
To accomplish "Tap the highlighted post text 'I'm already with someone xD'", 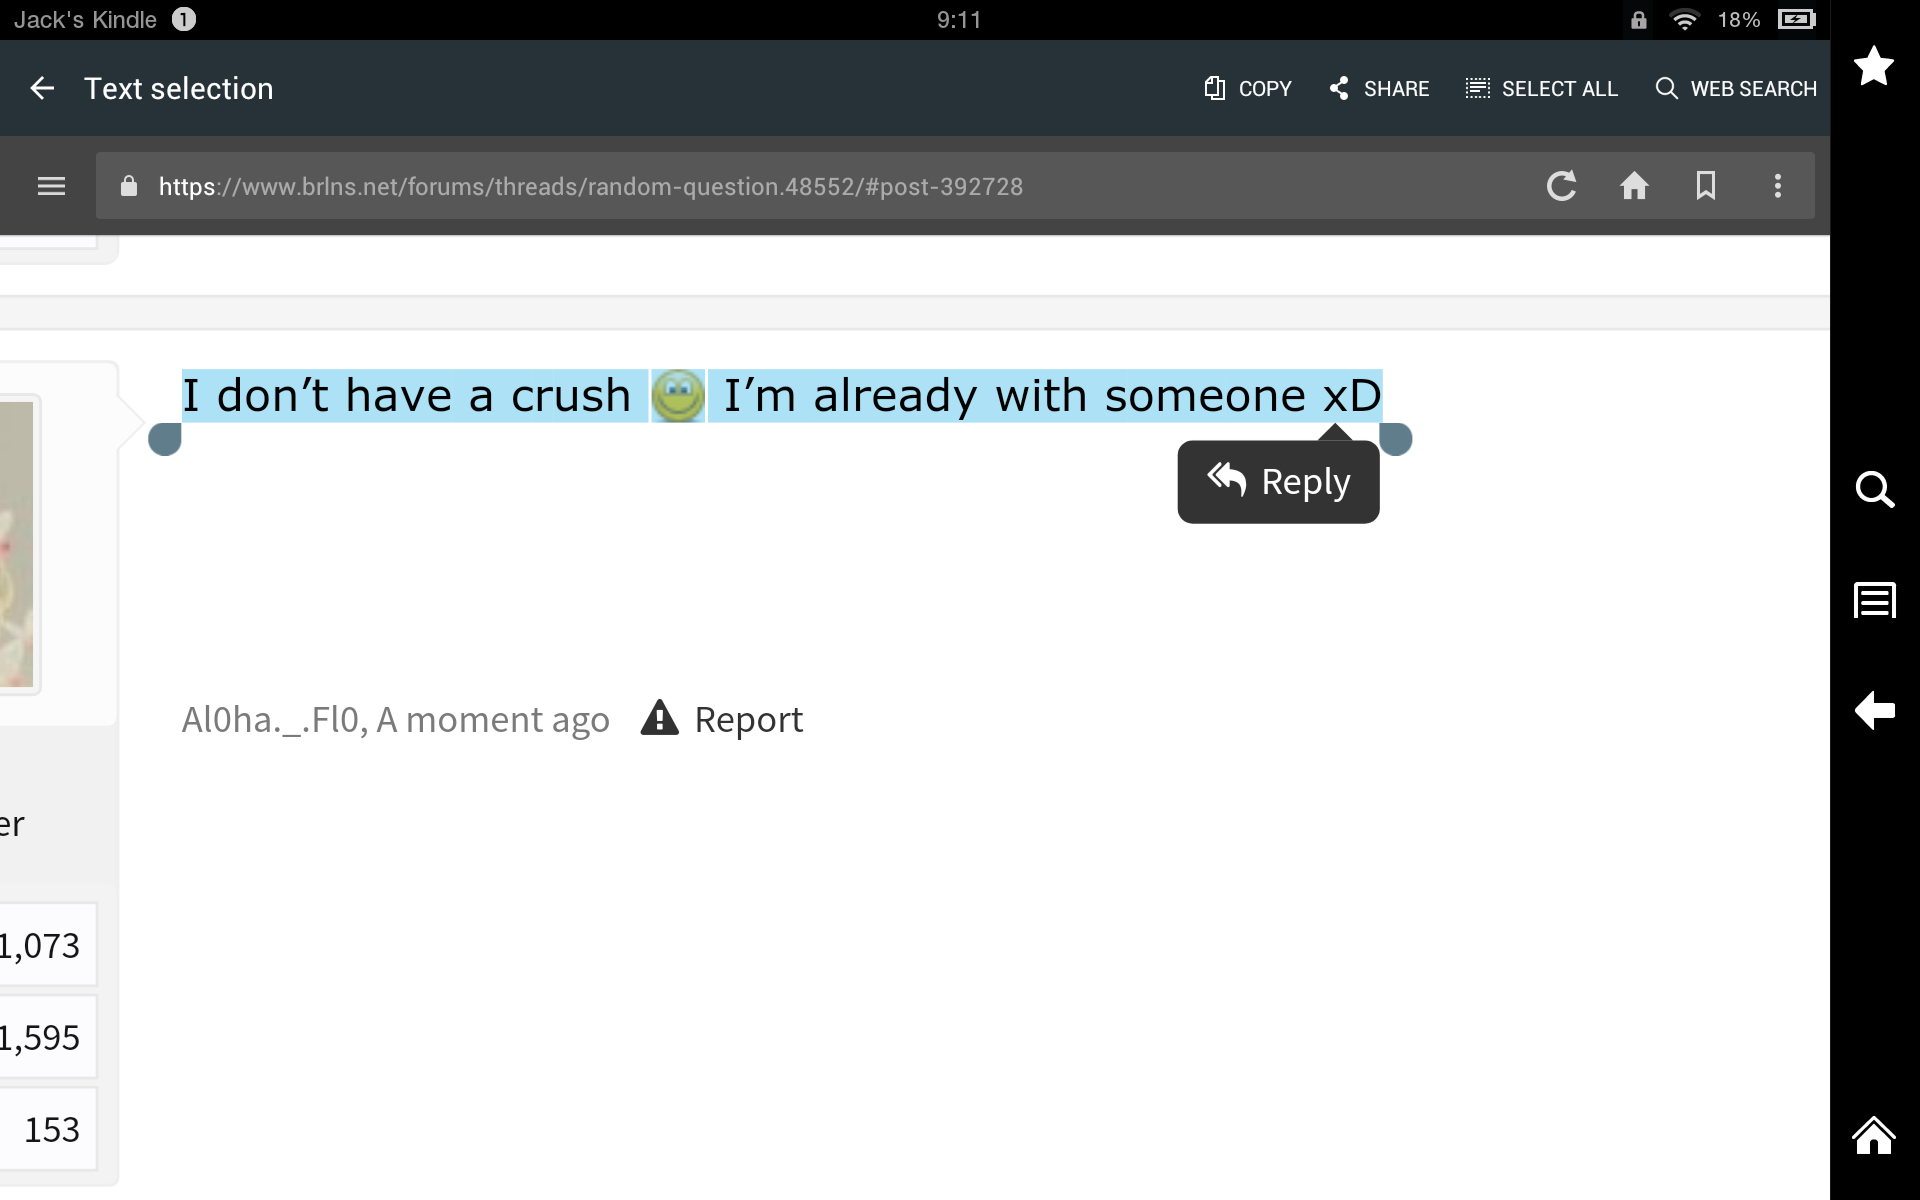I will click(x=1052, y=396).
